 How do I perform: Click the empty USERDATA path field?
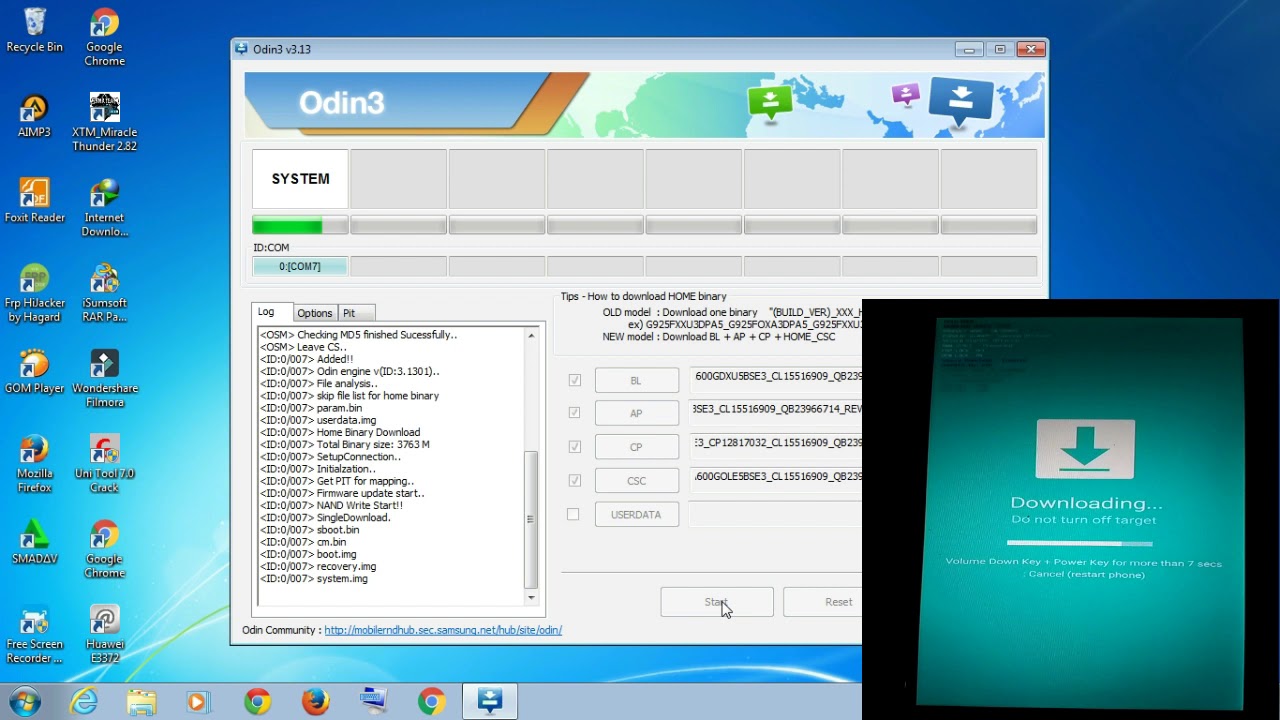(x=775, y=514)
